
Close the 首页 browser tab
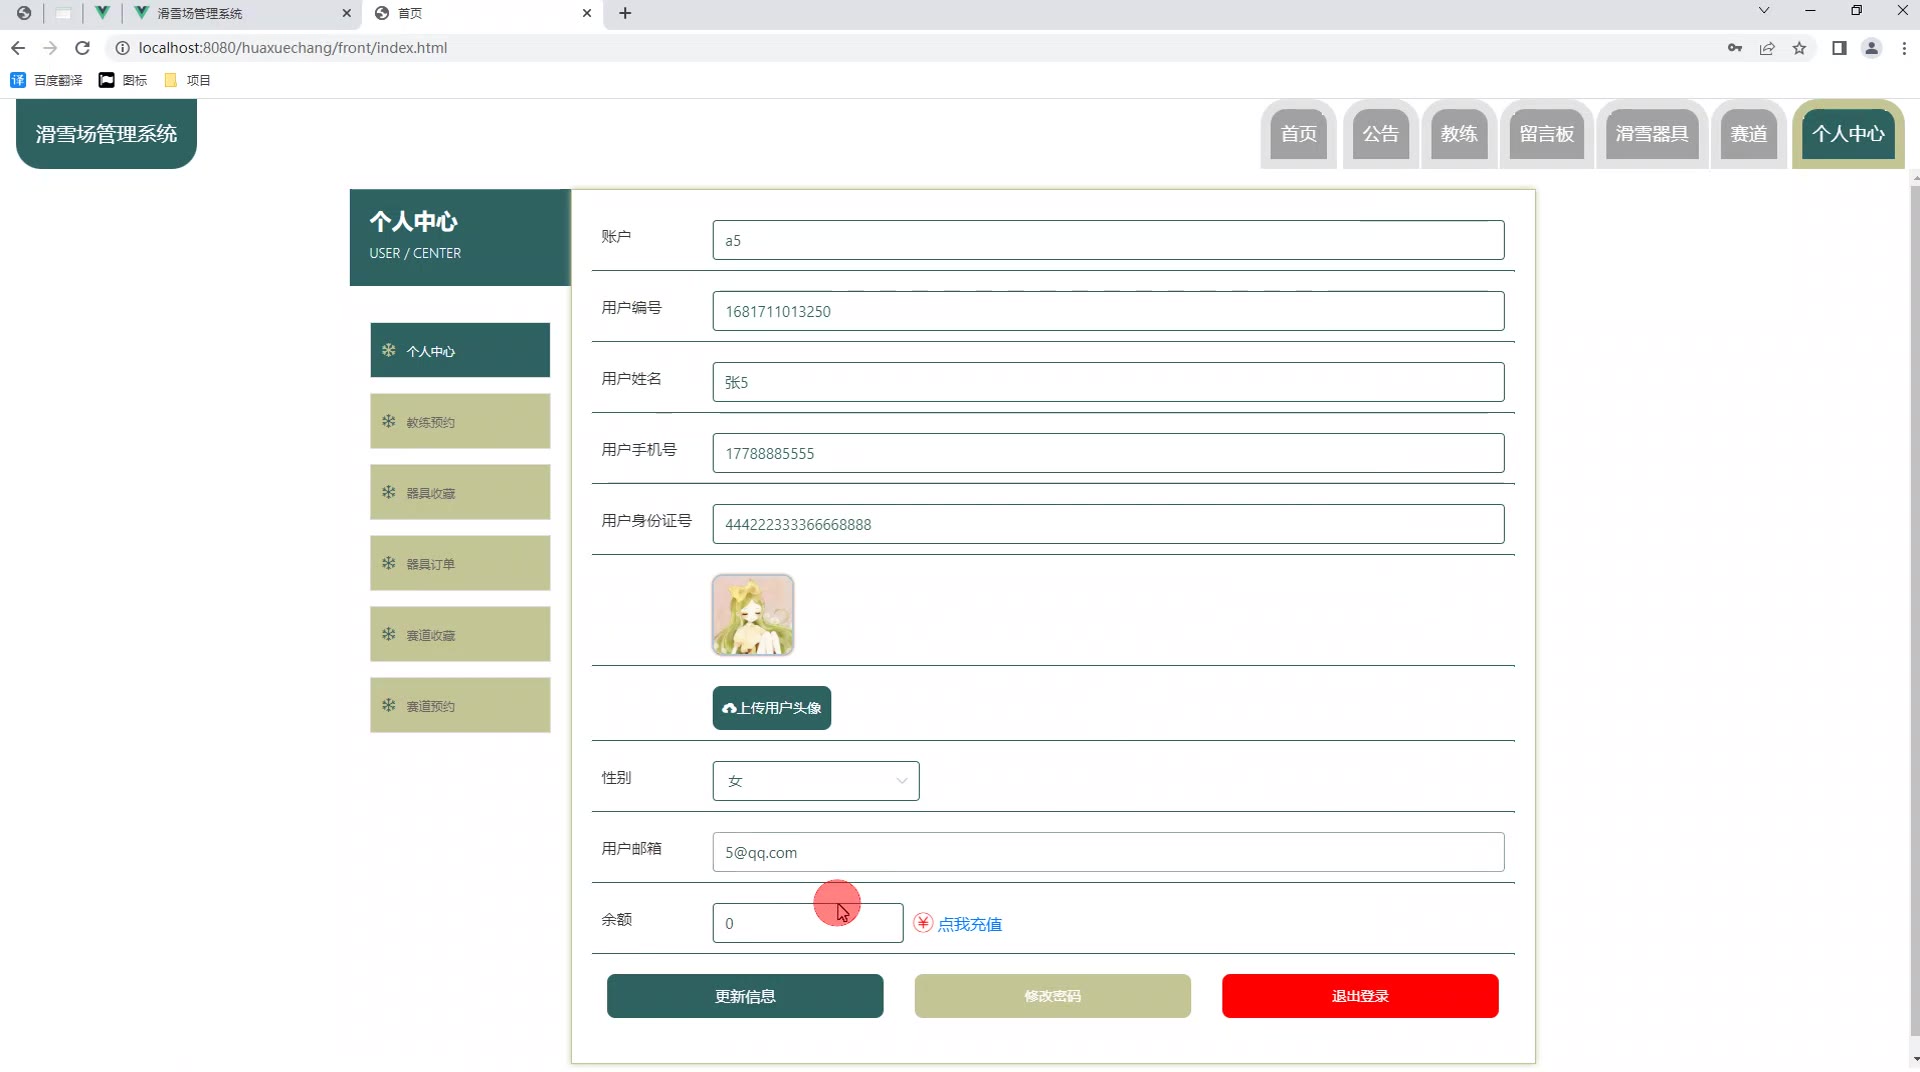[x=587, y=13]
